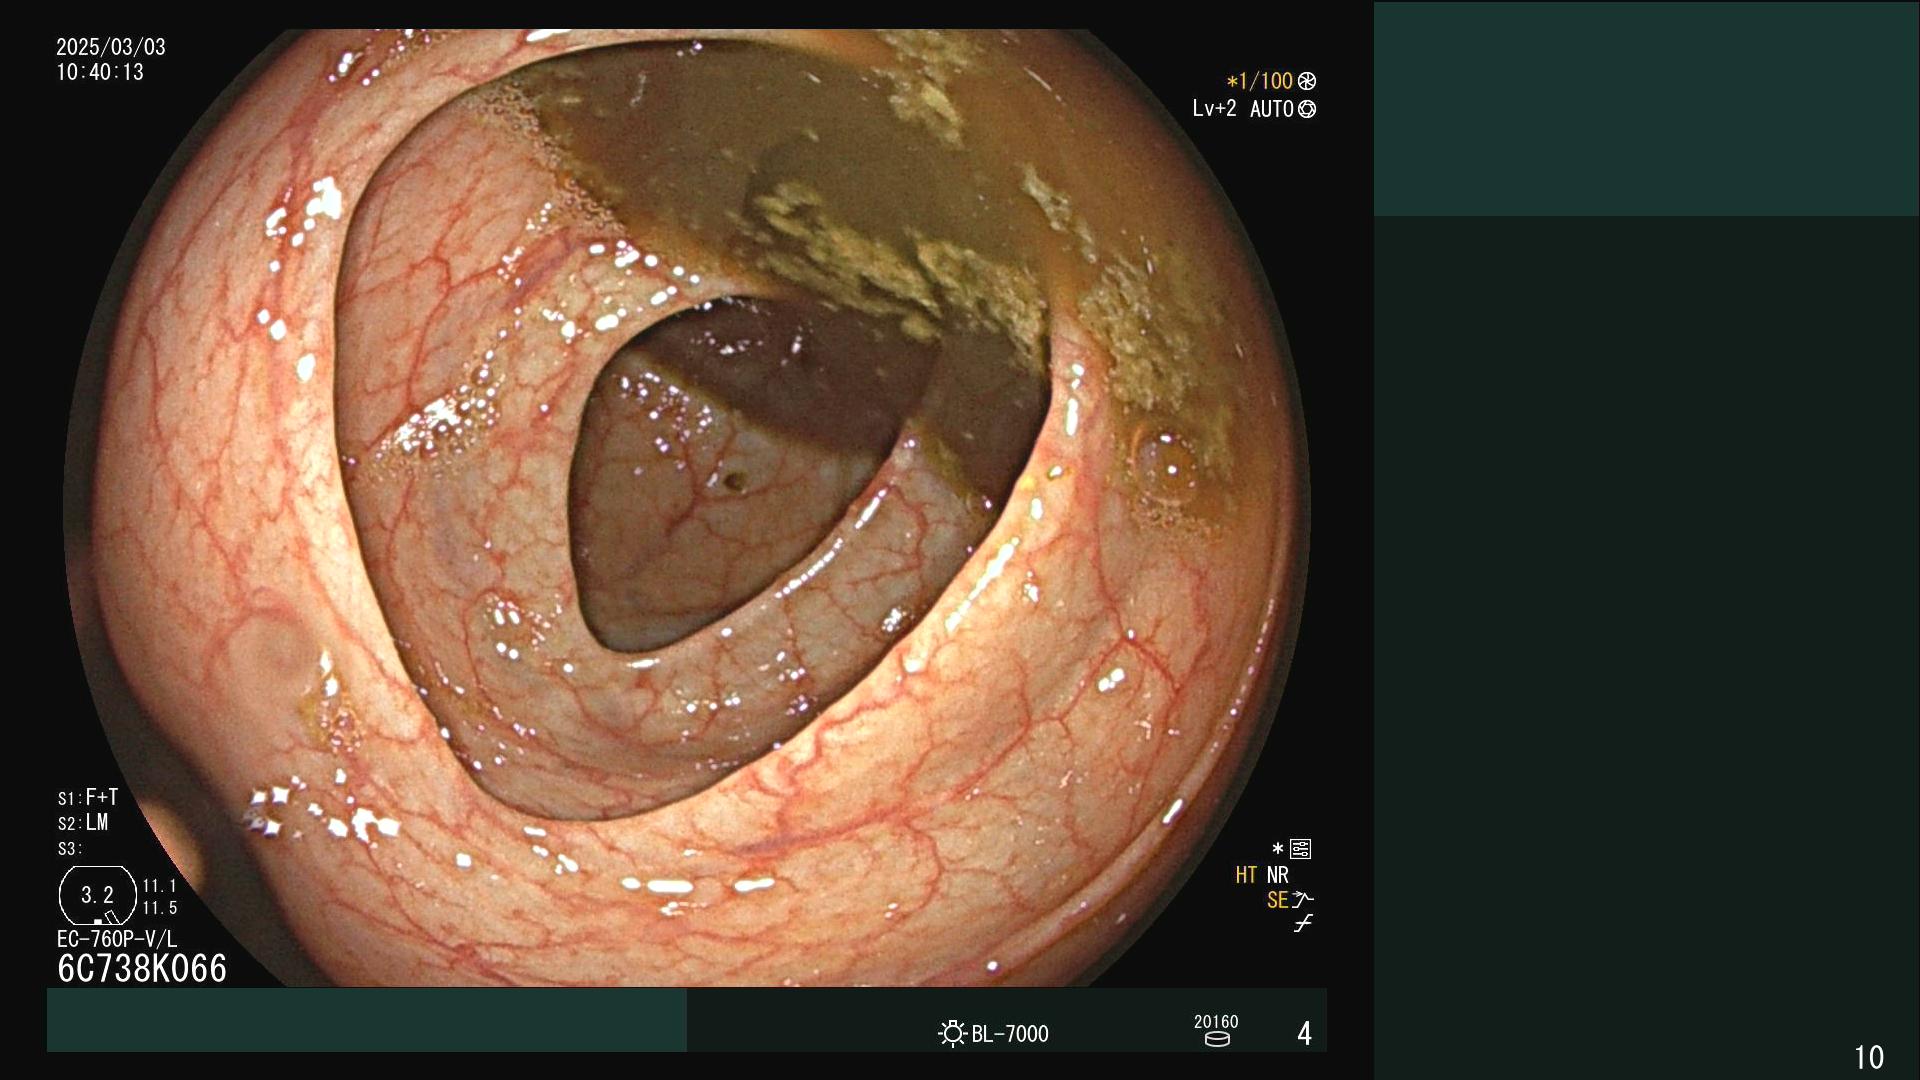Click the yellow asterisk beside 1/100
The image size is (1920, 1080).
click(1233, 82)
